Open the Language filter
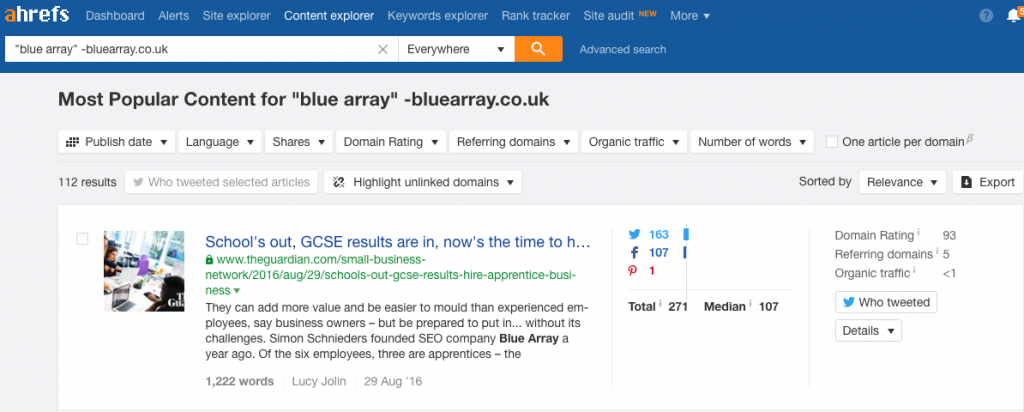The width and height of the screenshot is (1024, 412). coord(220,142)
